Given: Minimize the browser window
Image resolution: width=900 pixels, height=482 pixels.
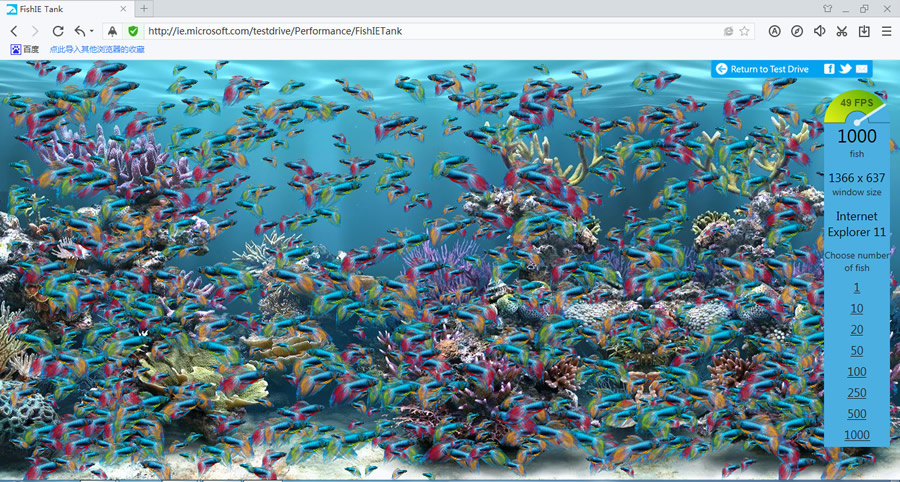Looking at the screenshot, I should click(x=845, y=10).
